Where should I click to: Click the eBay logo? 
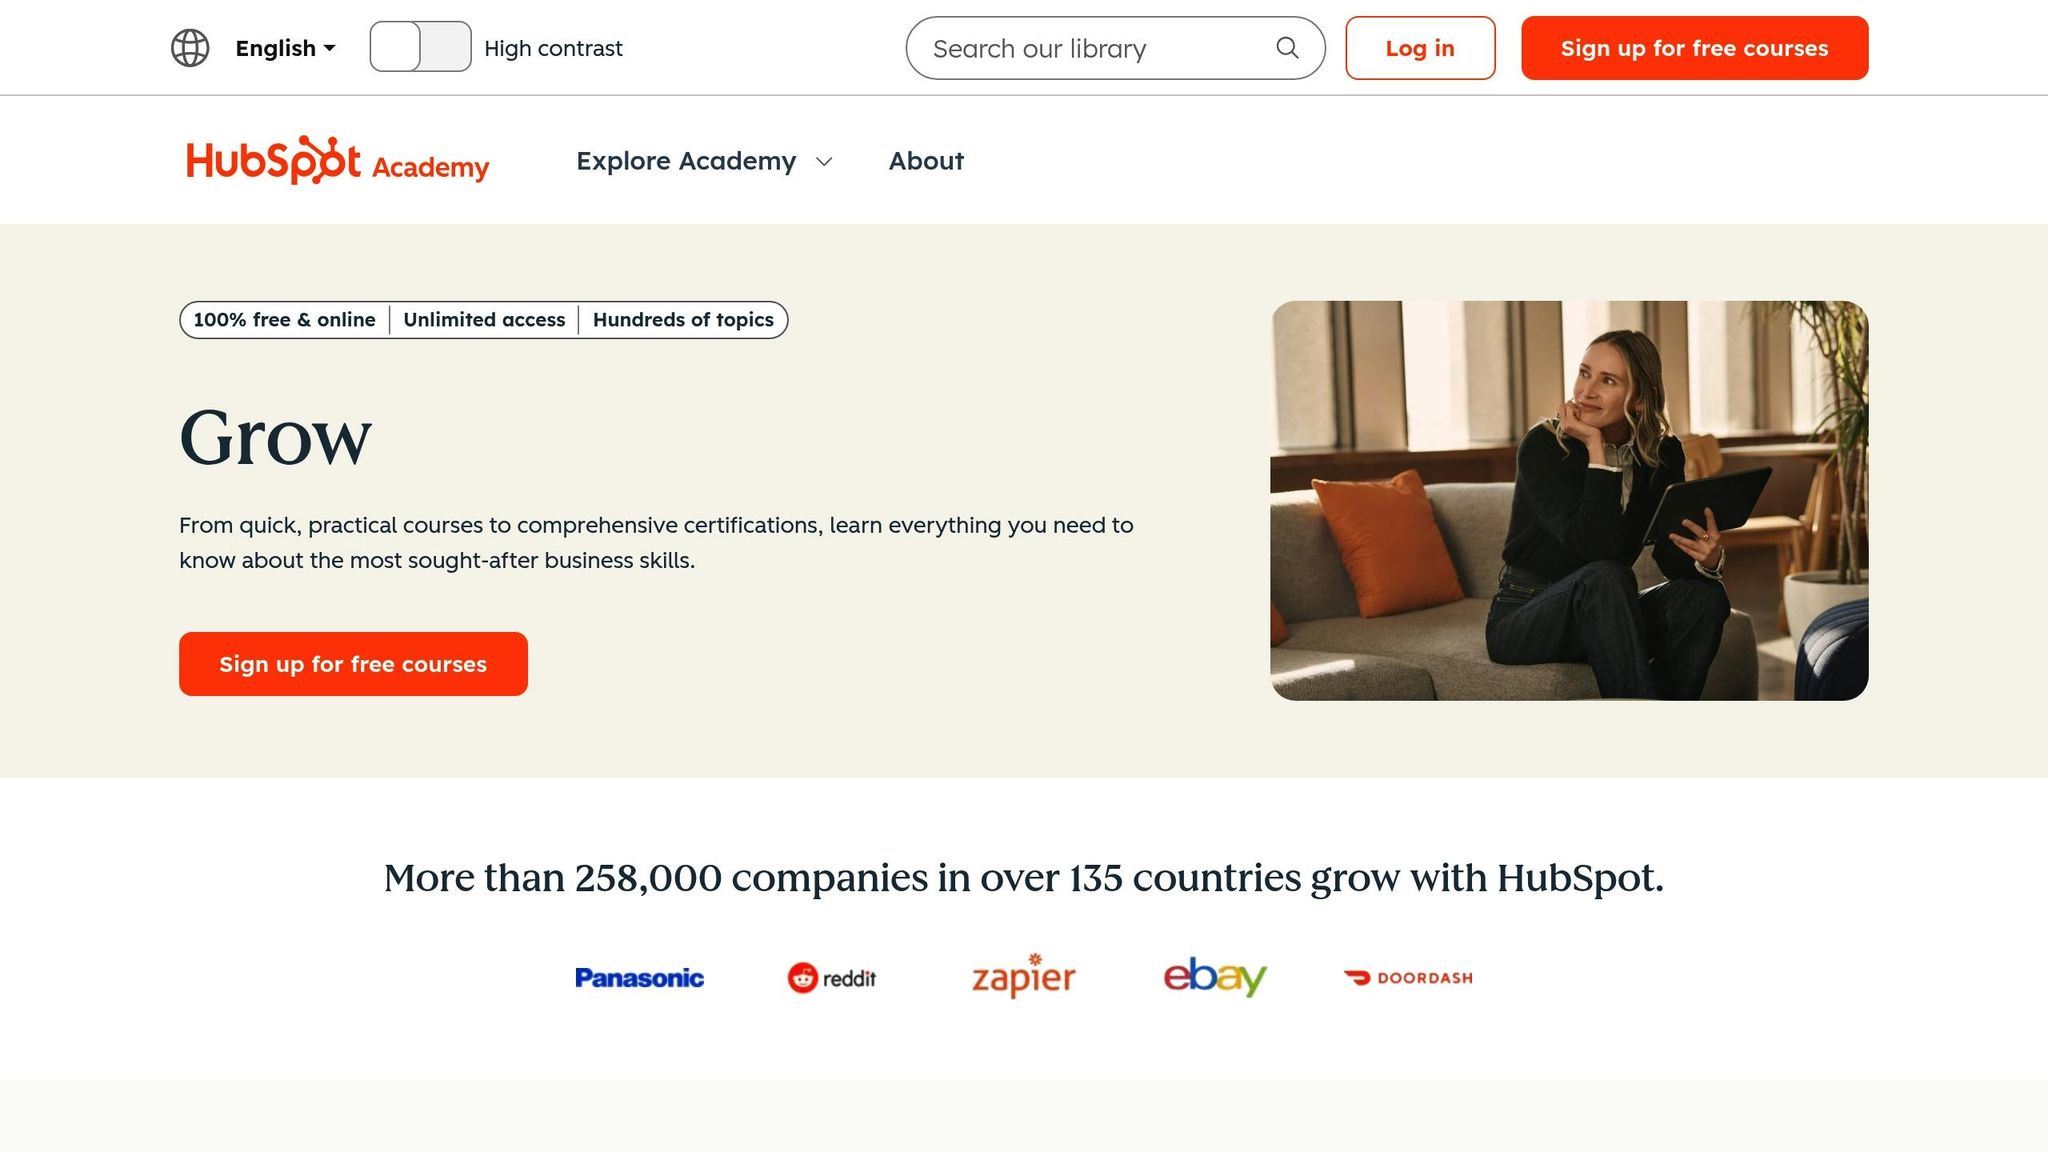click(1213, 978)
